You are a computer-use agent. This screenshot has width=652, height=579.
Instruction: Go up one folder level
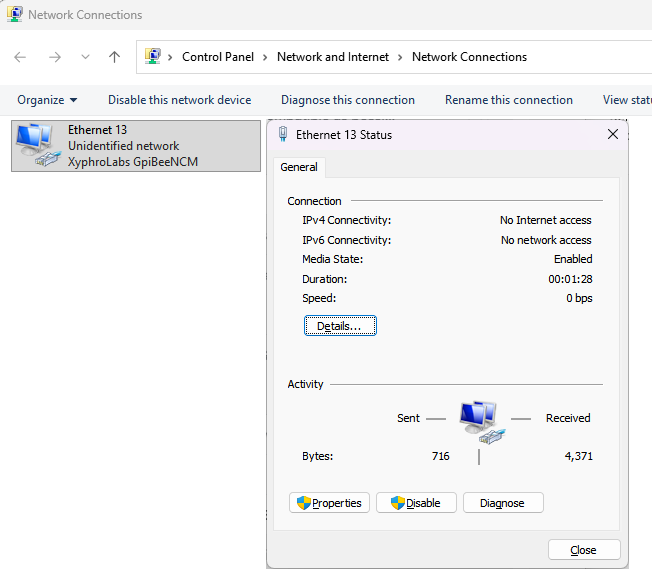pos(114,57)
